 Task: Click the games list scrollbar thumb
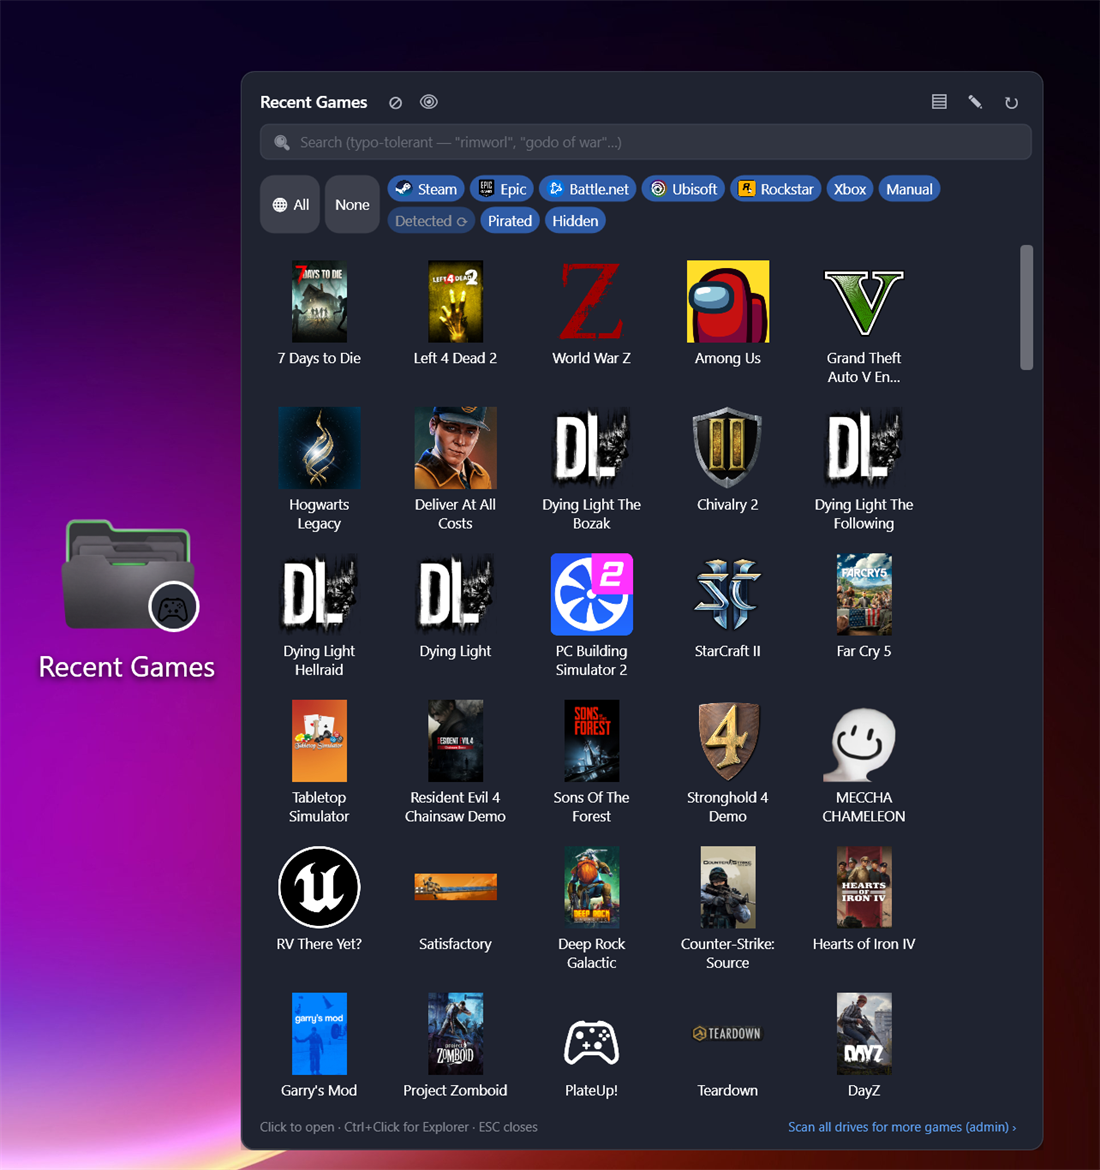pos(1027,307)
